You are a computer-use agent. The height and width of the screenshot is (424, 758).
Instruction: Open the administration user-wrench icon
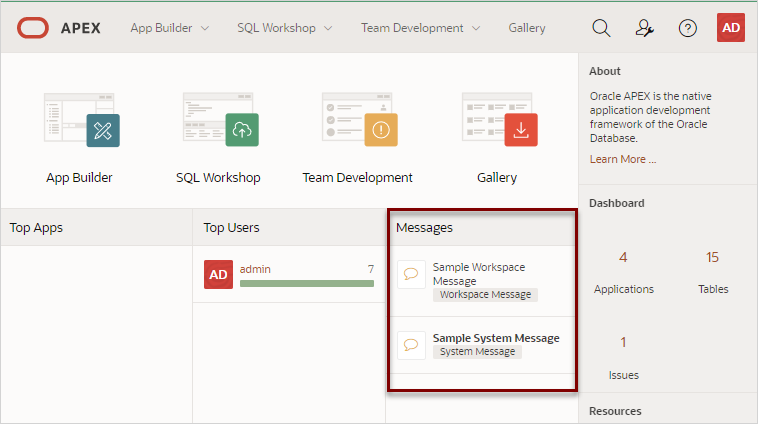pyautogui.click(x=644, y=28)
